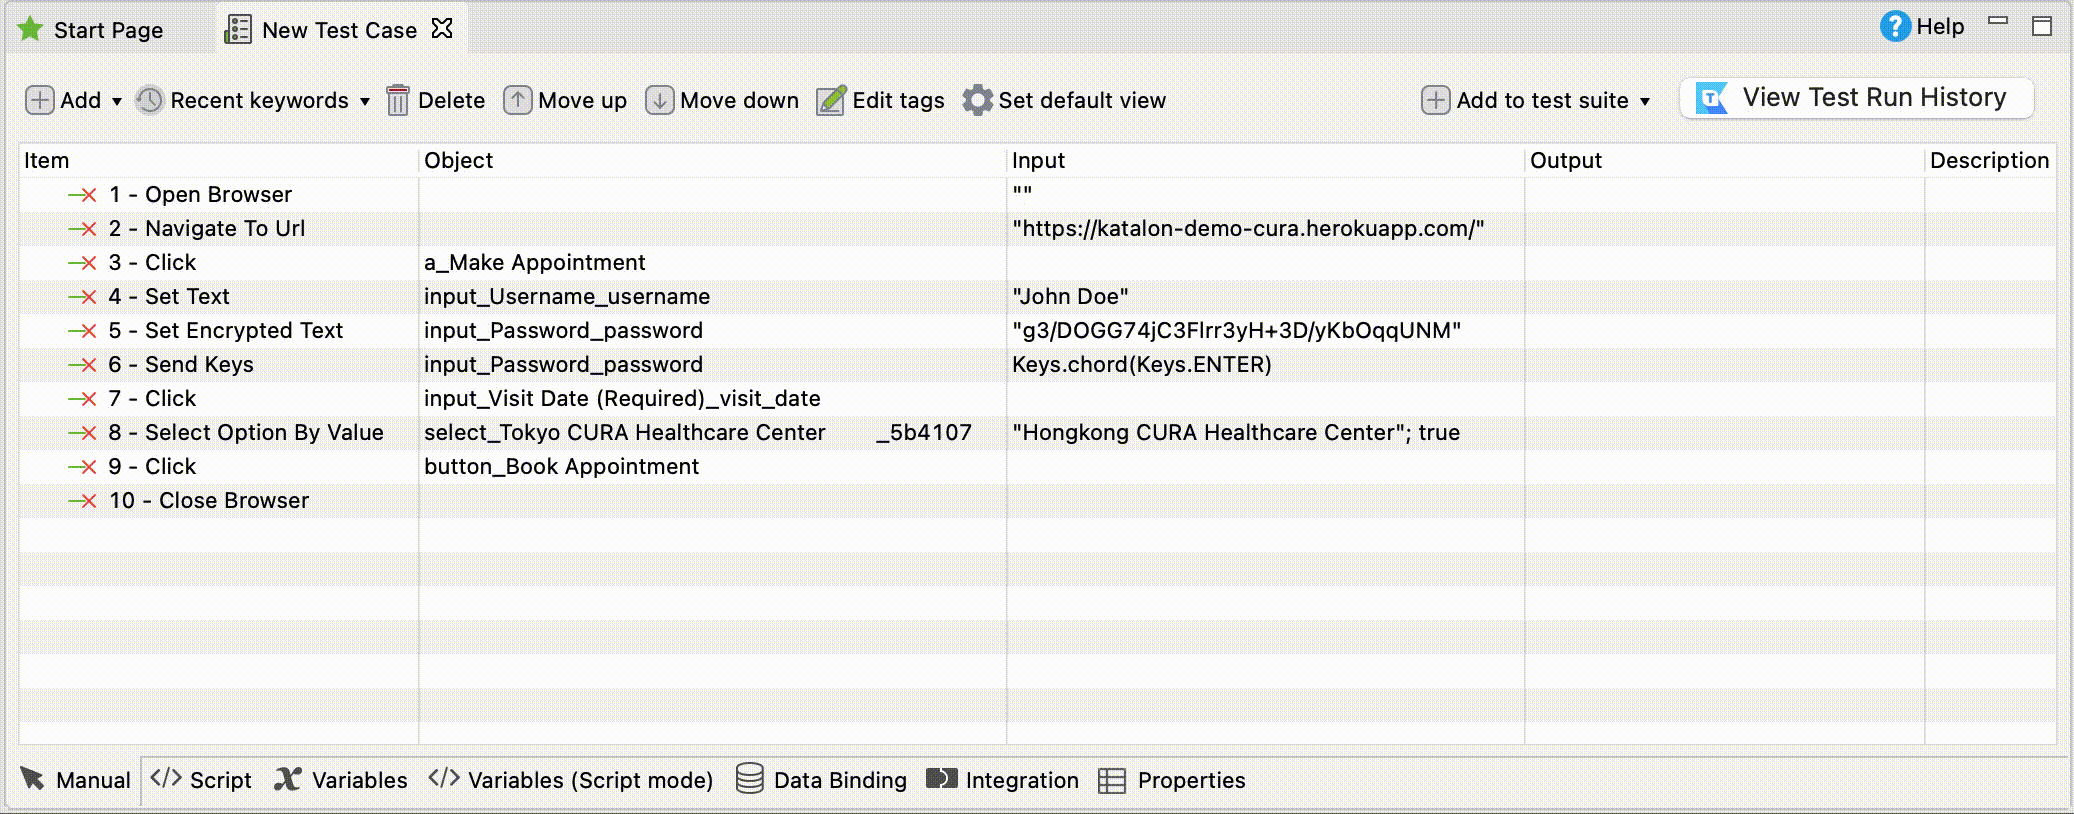The height and width of the screenshot is (814, 2074).
Task: Click the View Test Run History button
Action: pos(1856,98)
